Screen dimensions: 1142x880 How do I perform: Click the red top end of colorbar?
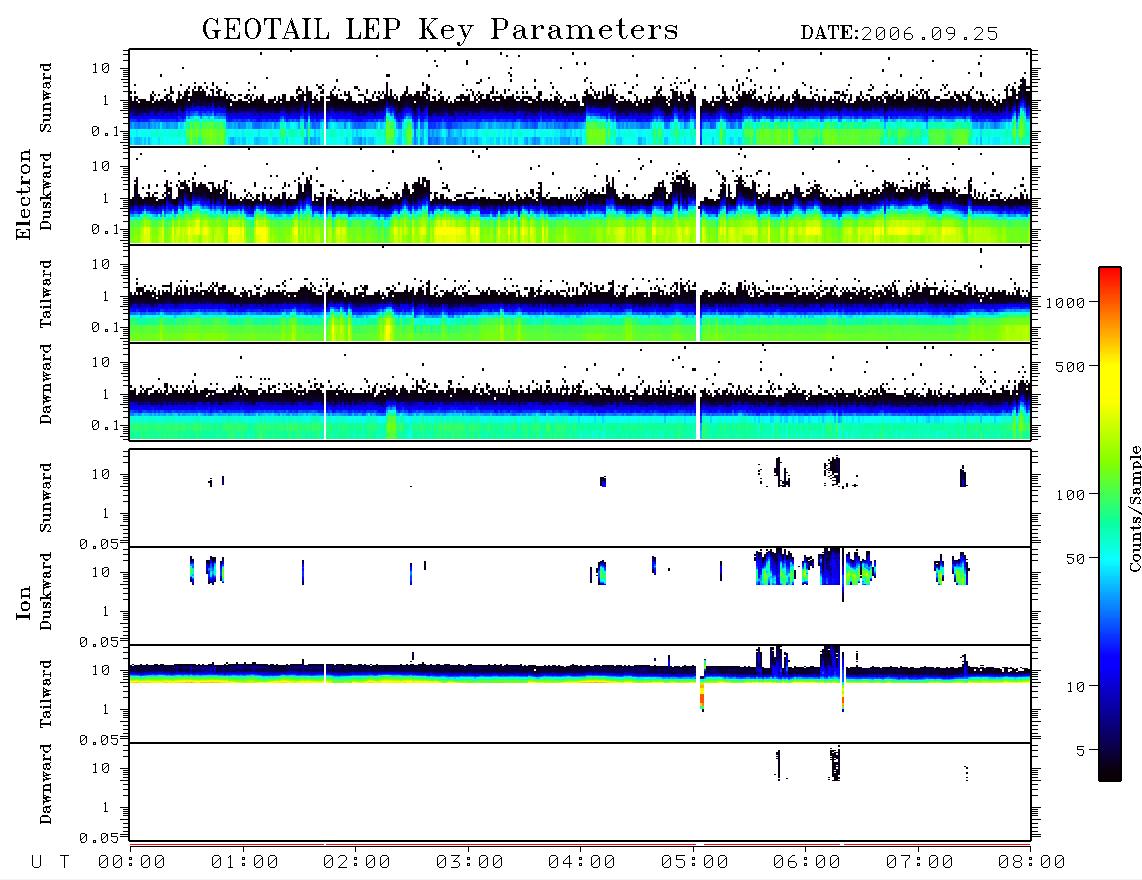tap(1110, 275)
